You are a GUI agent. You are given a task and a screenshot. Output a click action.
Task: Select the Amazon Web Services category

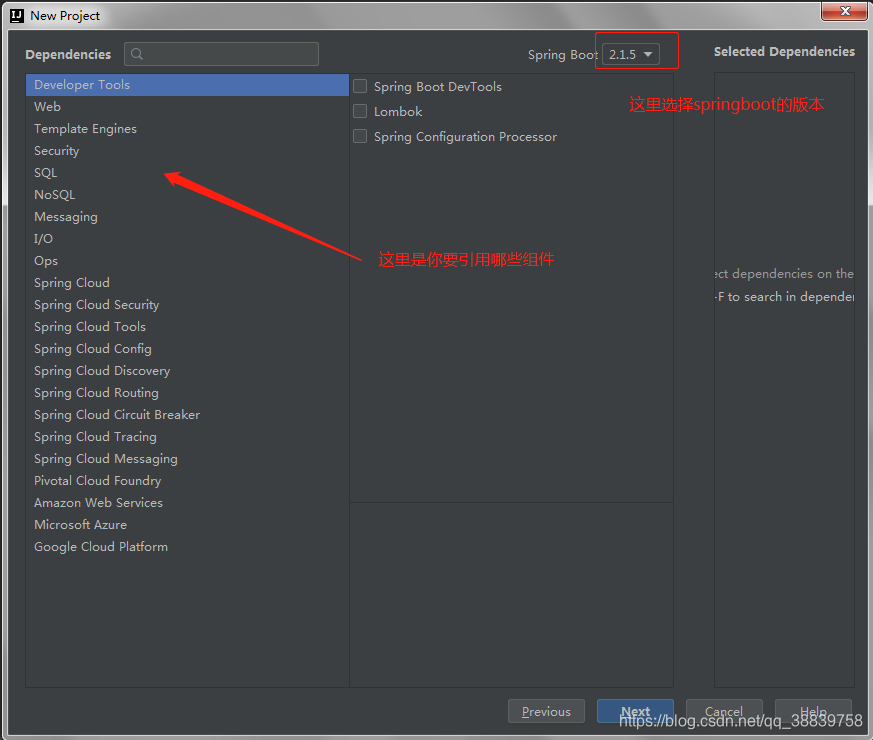pyautogui.click(x=187, y=502)
